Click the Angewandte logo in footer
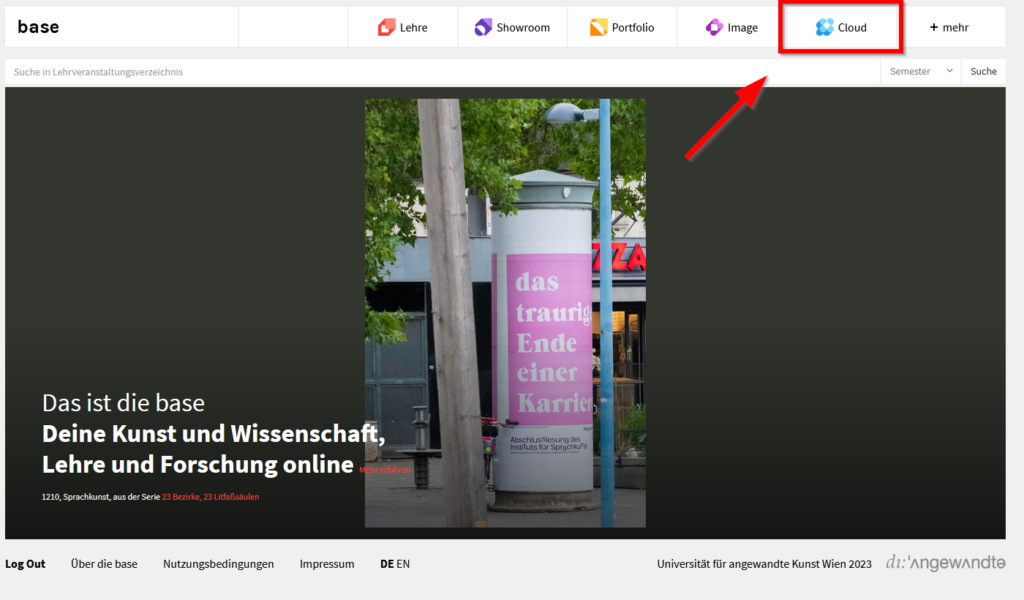The image size is (1024, 600). [x=945, y=563]
